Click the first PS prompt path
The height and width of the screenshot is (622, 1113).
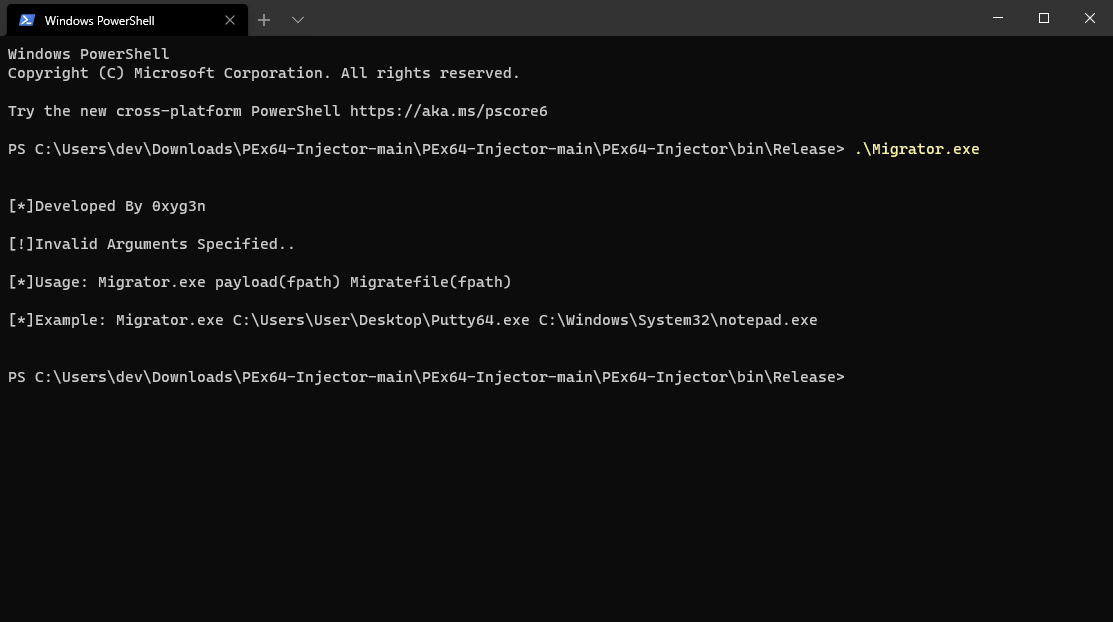point(425,149)
